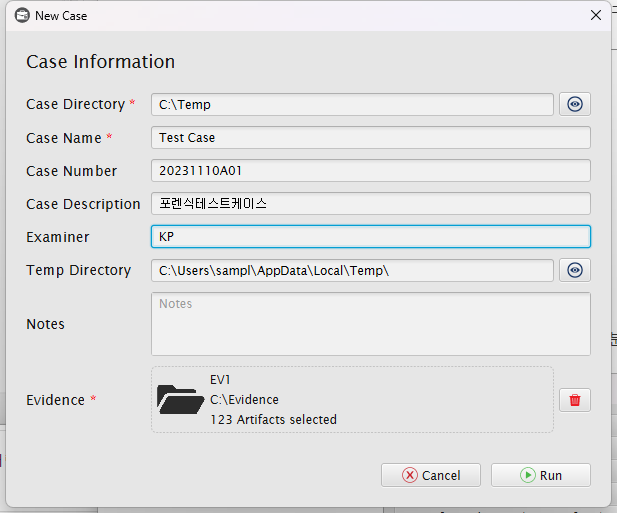617x513 pixels.
Task: Click the C:\Evidence path text
Action: pos(244,400)
